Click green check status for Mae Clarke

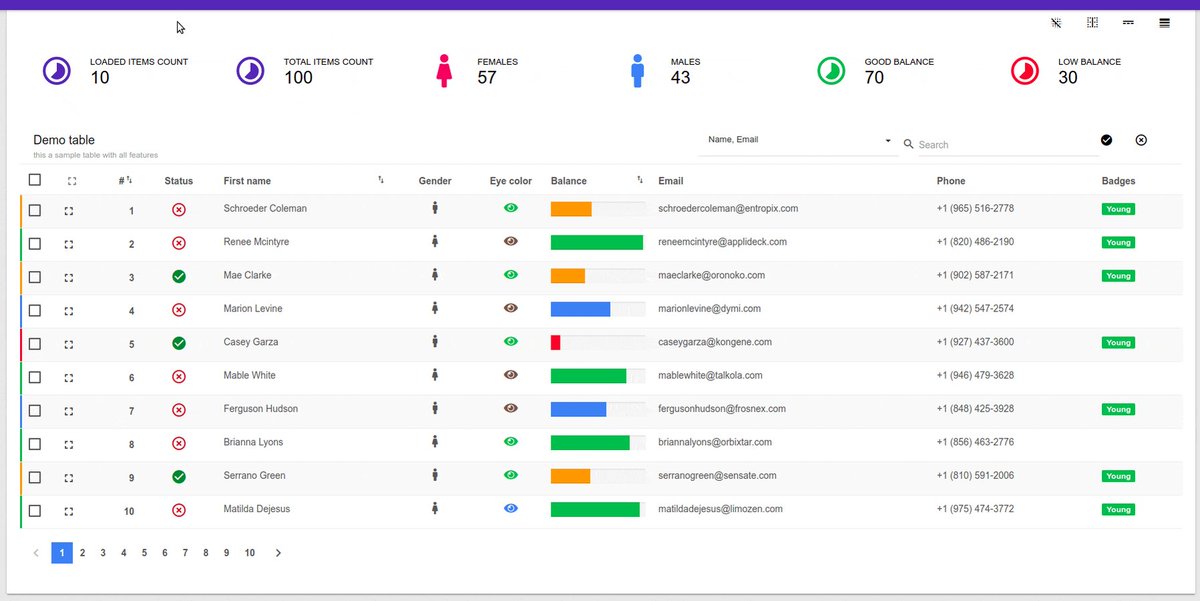[179, 276]
